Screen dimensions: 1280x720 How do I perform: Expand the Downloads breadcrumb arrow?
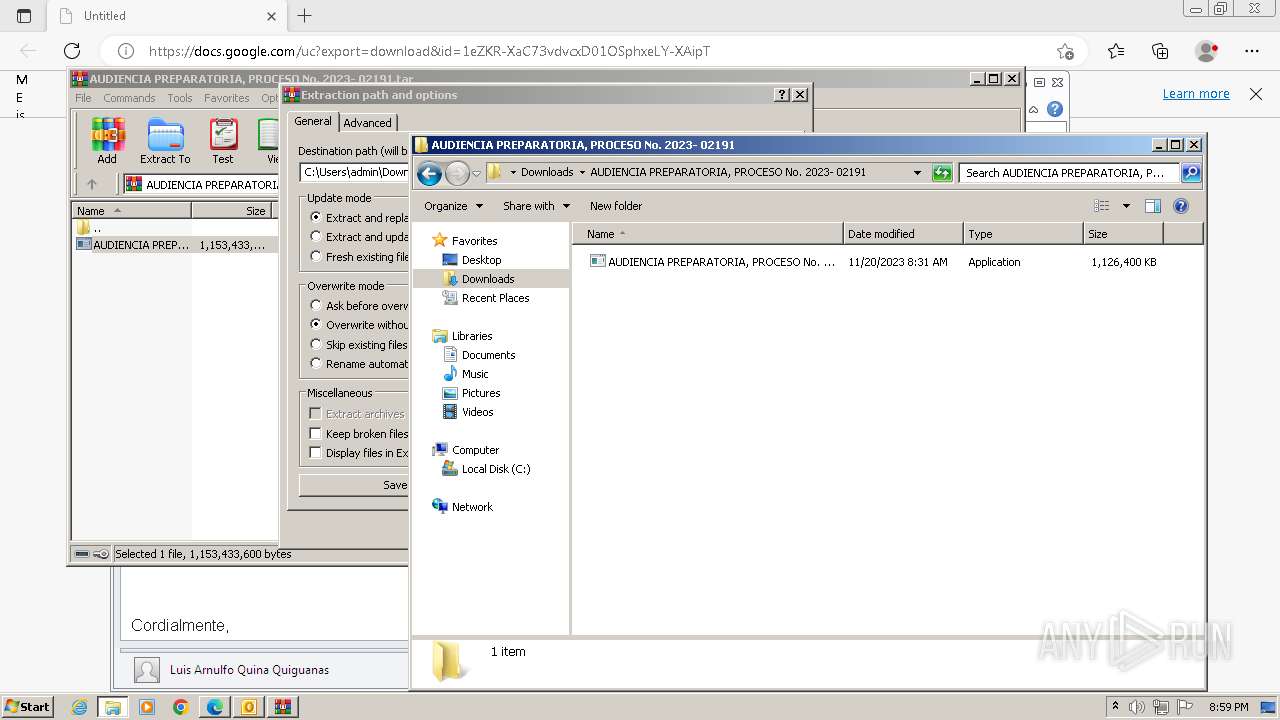point(582,173)
